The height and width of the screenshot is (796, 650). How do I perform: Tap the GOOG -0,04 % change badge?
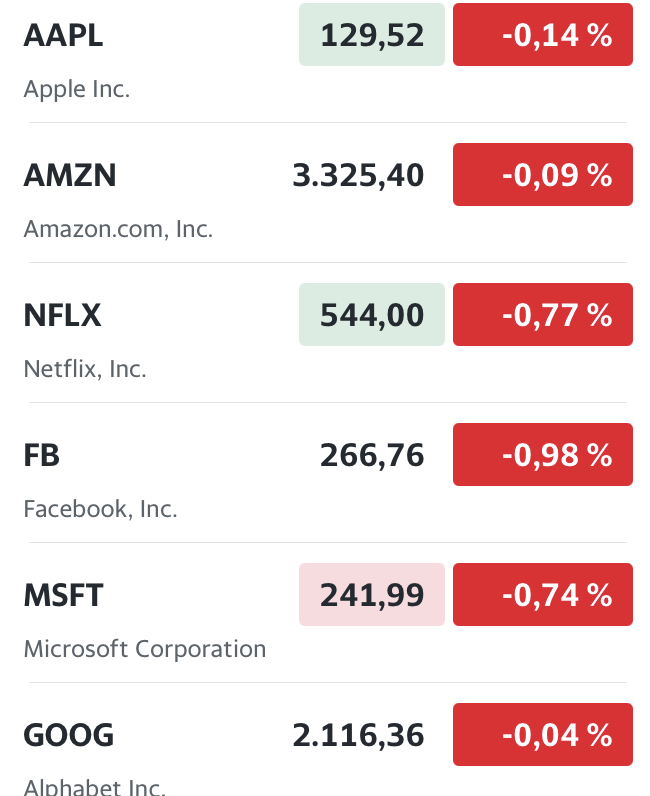click(543, 736)
